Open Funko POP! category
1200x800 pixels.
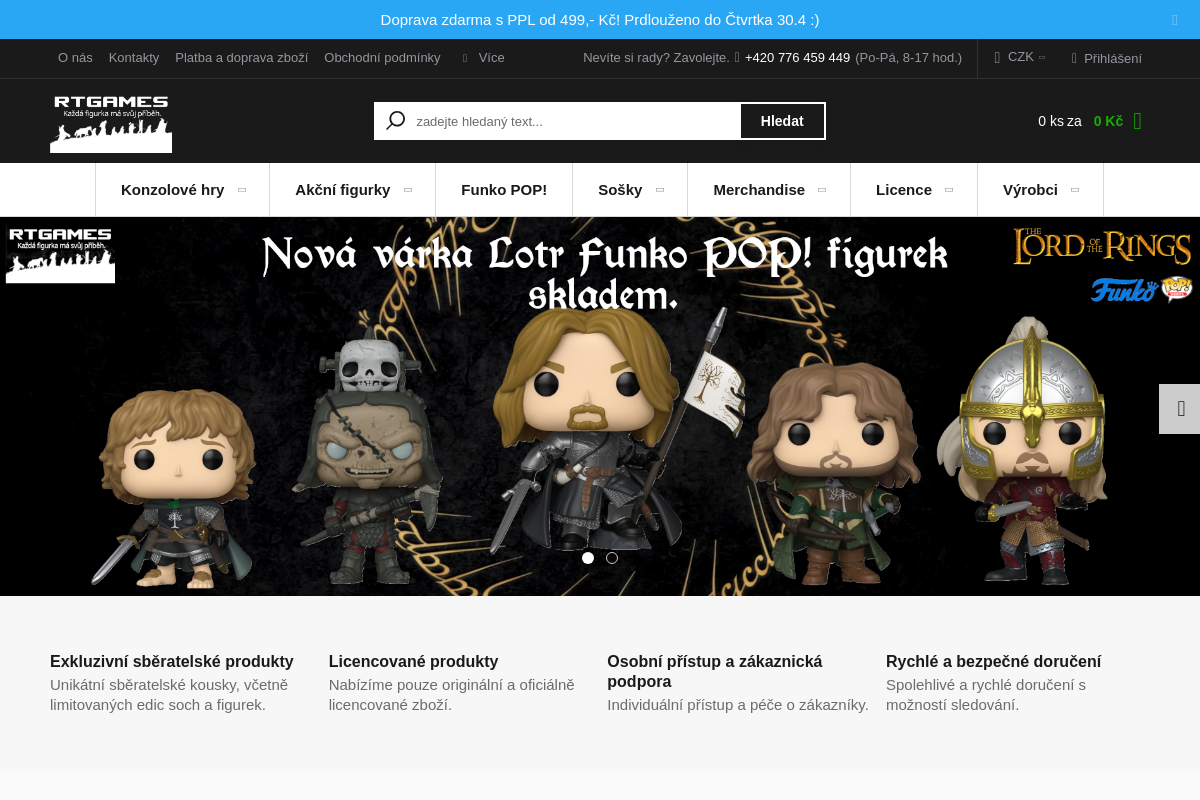(504, 190)
